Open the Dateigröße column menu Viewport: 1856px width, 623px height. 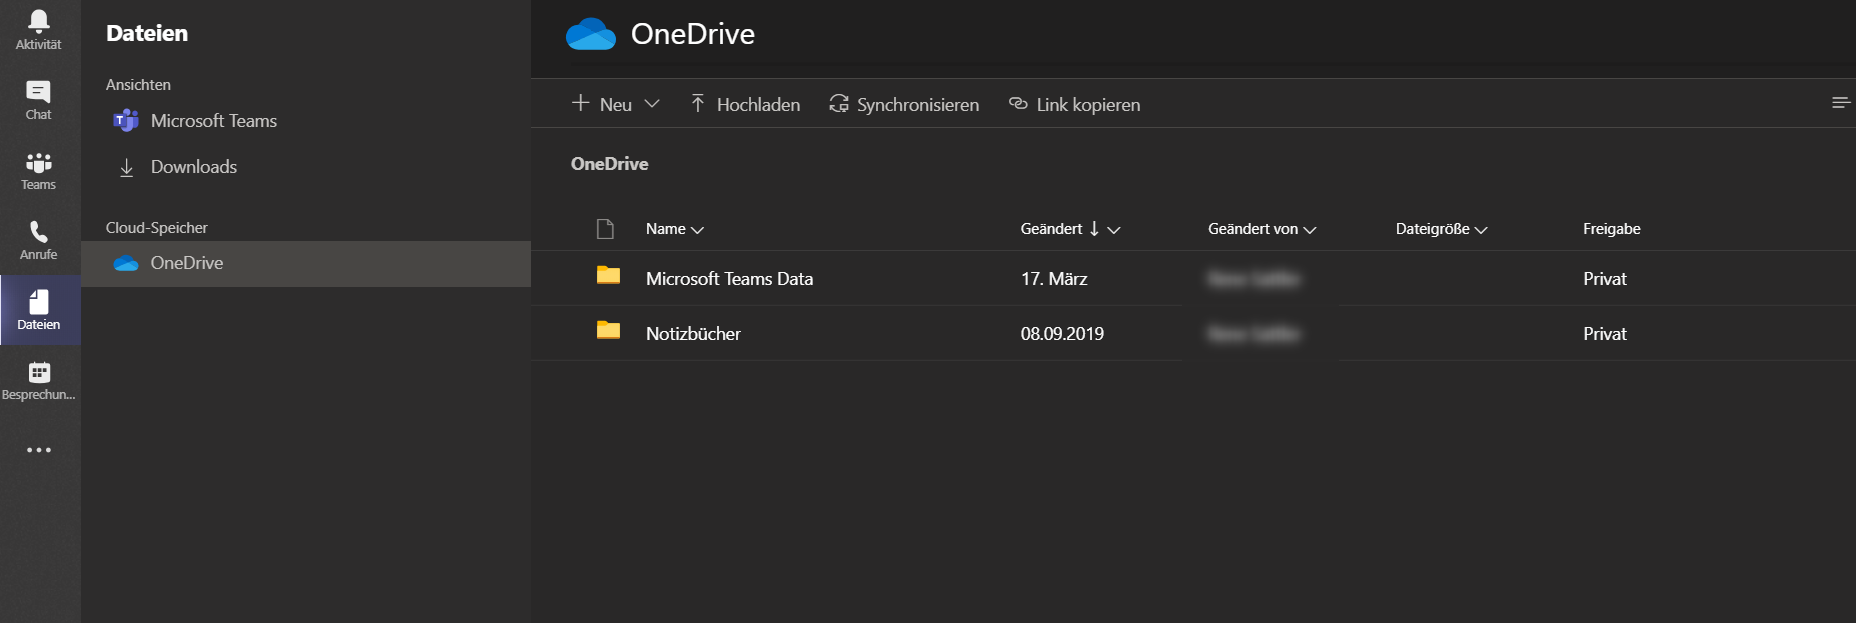1442,229
